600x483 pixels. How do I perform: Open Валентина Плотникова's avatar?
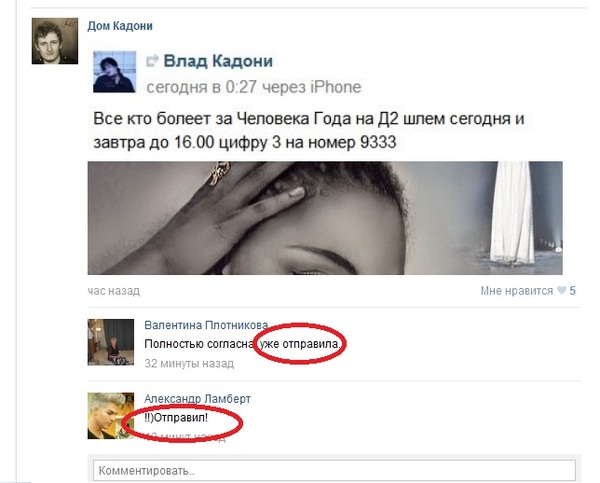pyautogui.click(x=111, y=342)
